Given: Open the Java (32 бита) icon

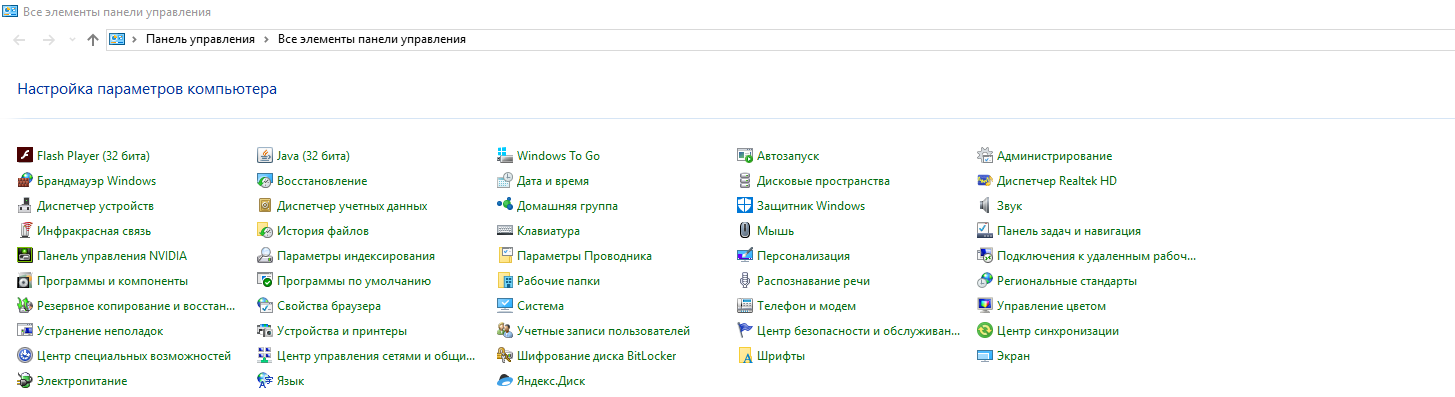Looking at the screenshot, I should tap(265, 155).
